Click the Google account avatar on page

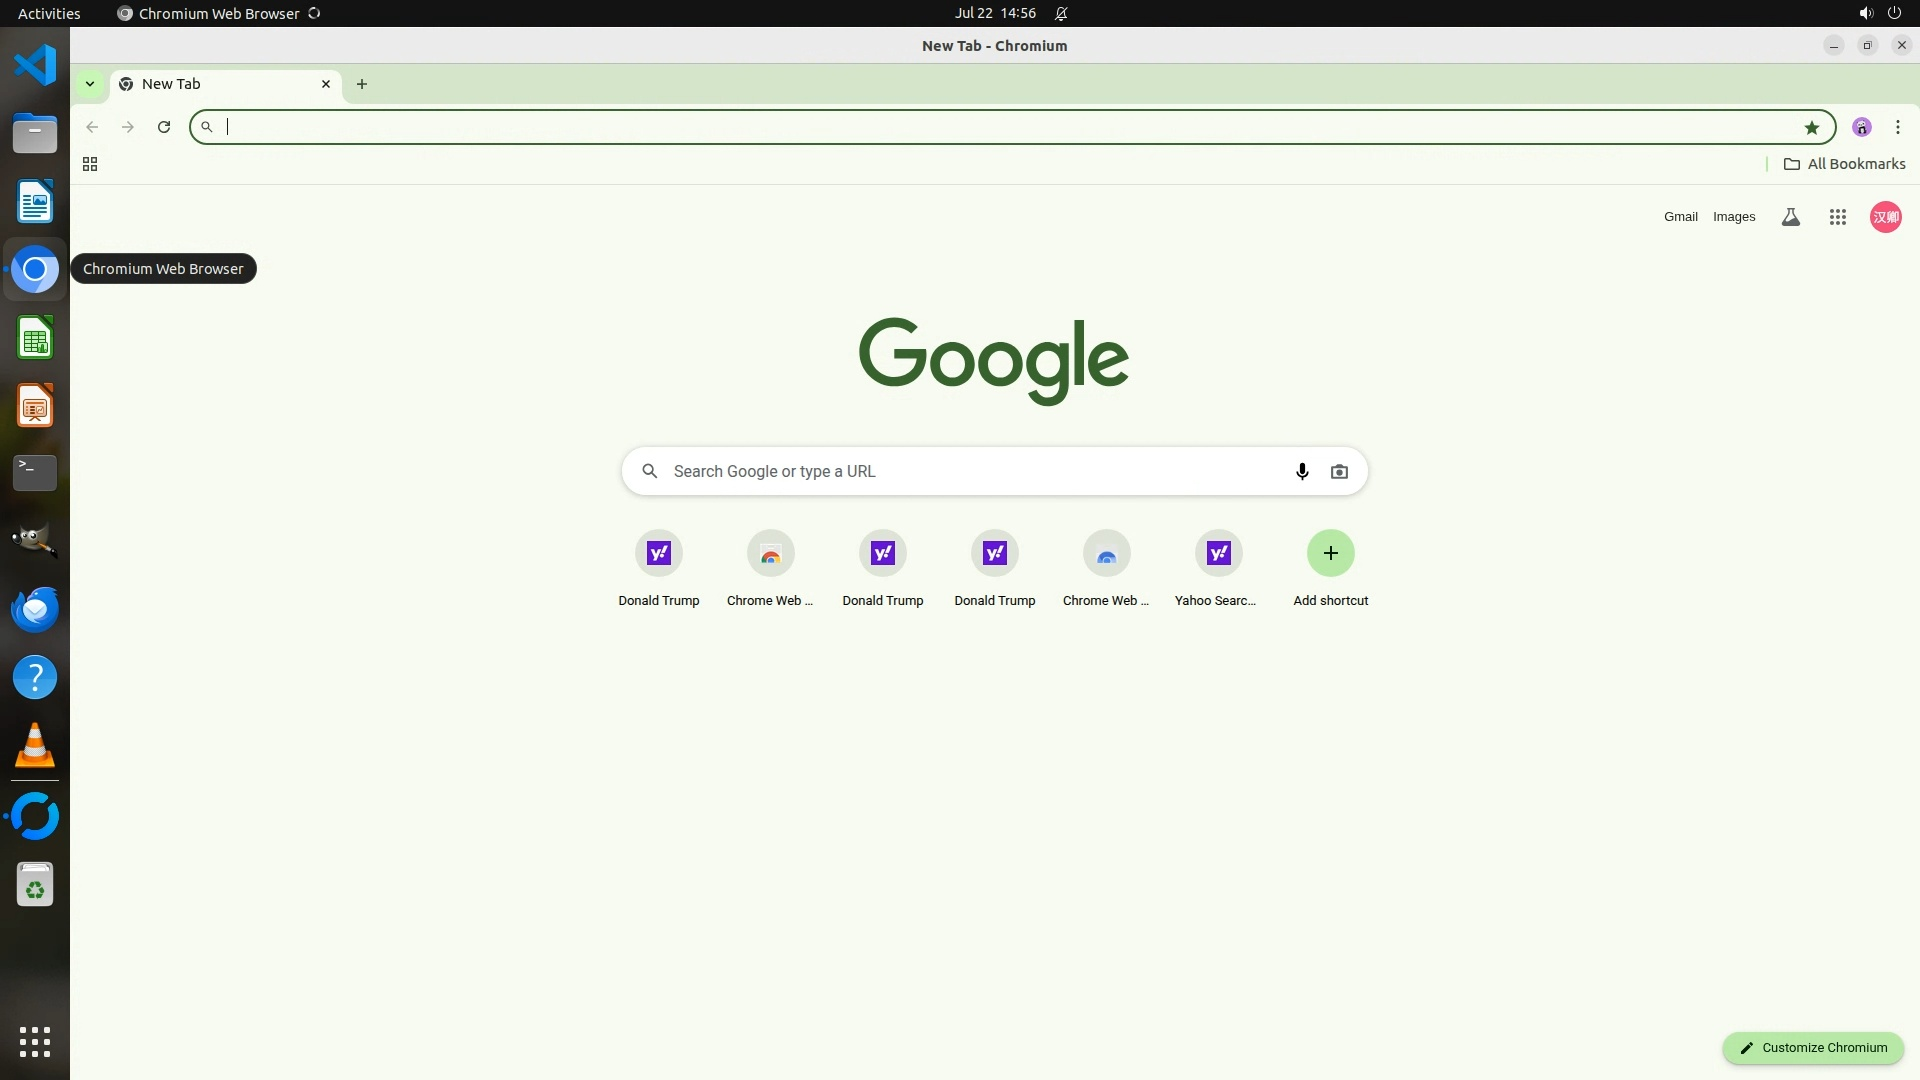(x=1885, y=217)
